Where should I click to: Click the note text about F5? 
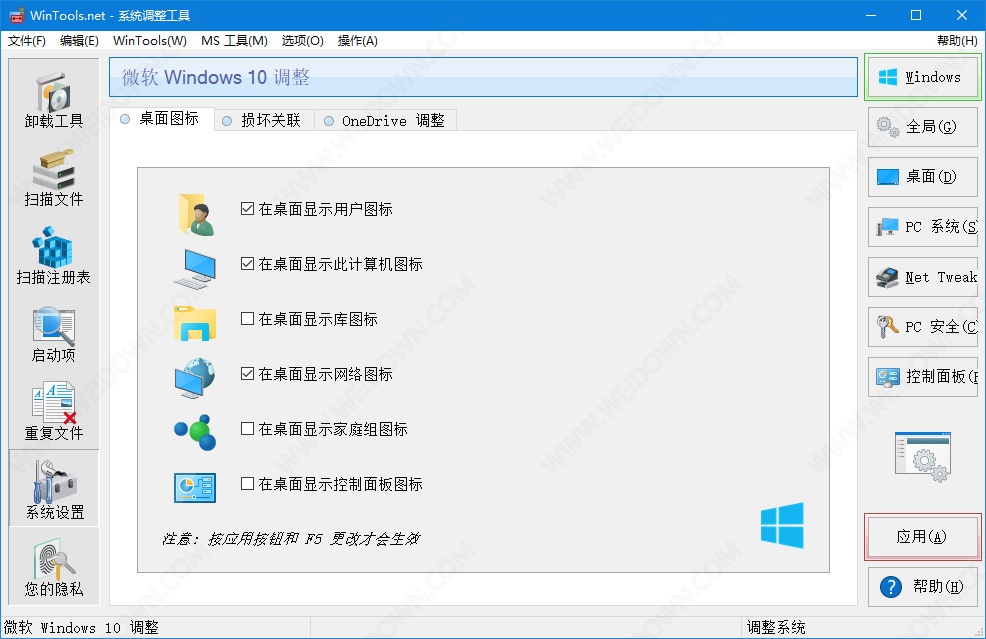291,539
